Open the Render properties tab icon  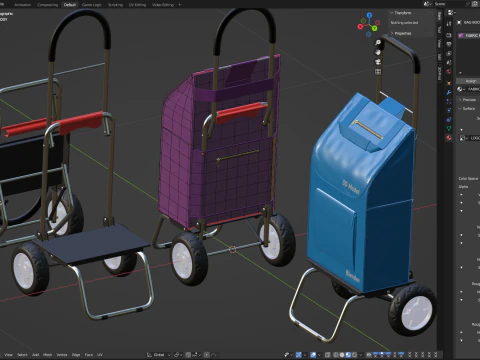[x=449, y=35]
